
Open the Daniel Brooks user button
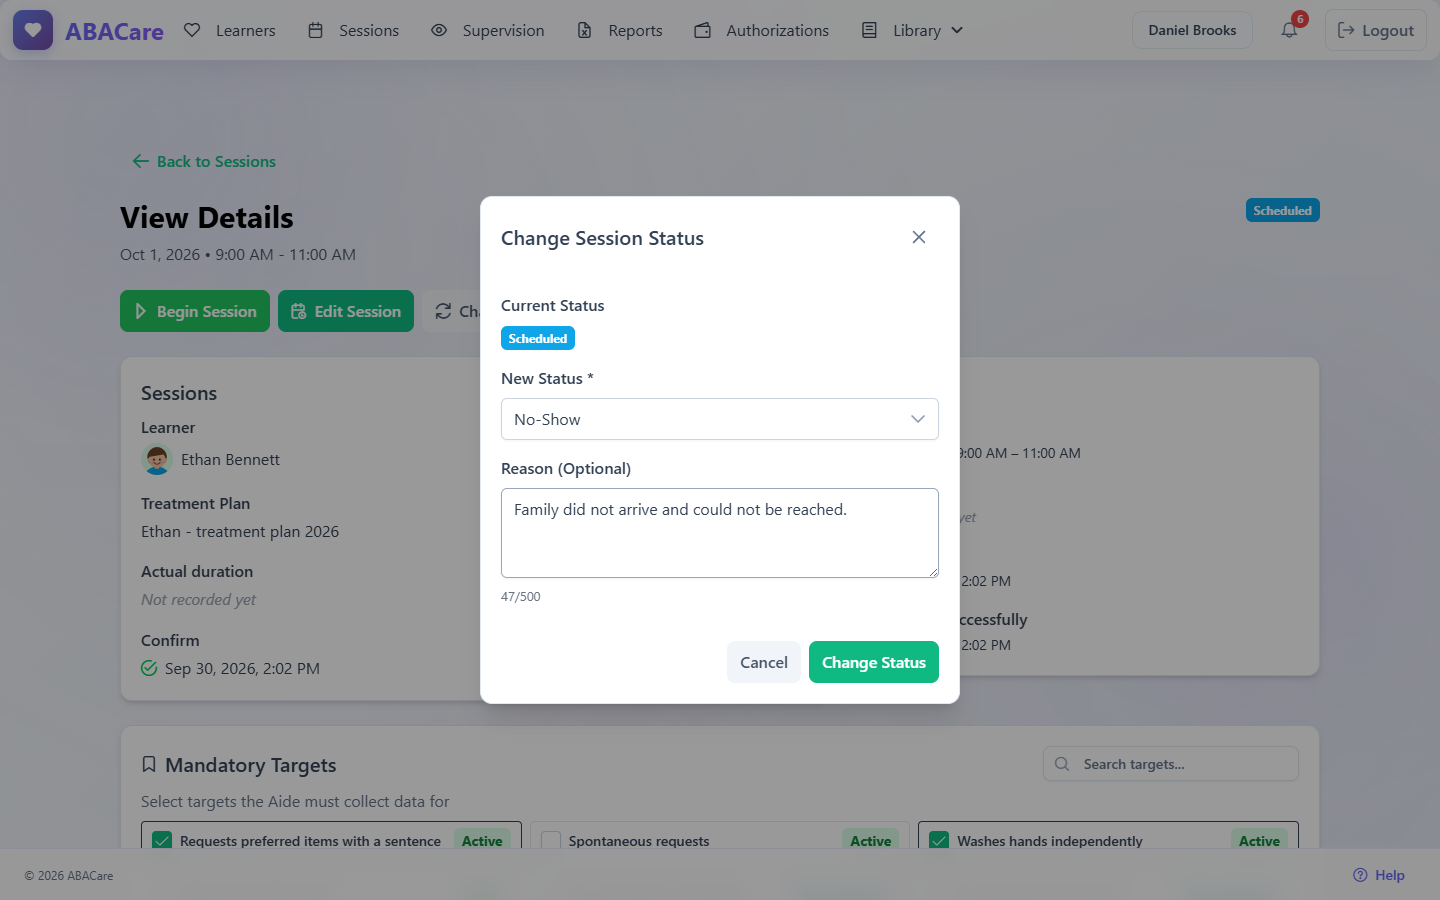1192,30
